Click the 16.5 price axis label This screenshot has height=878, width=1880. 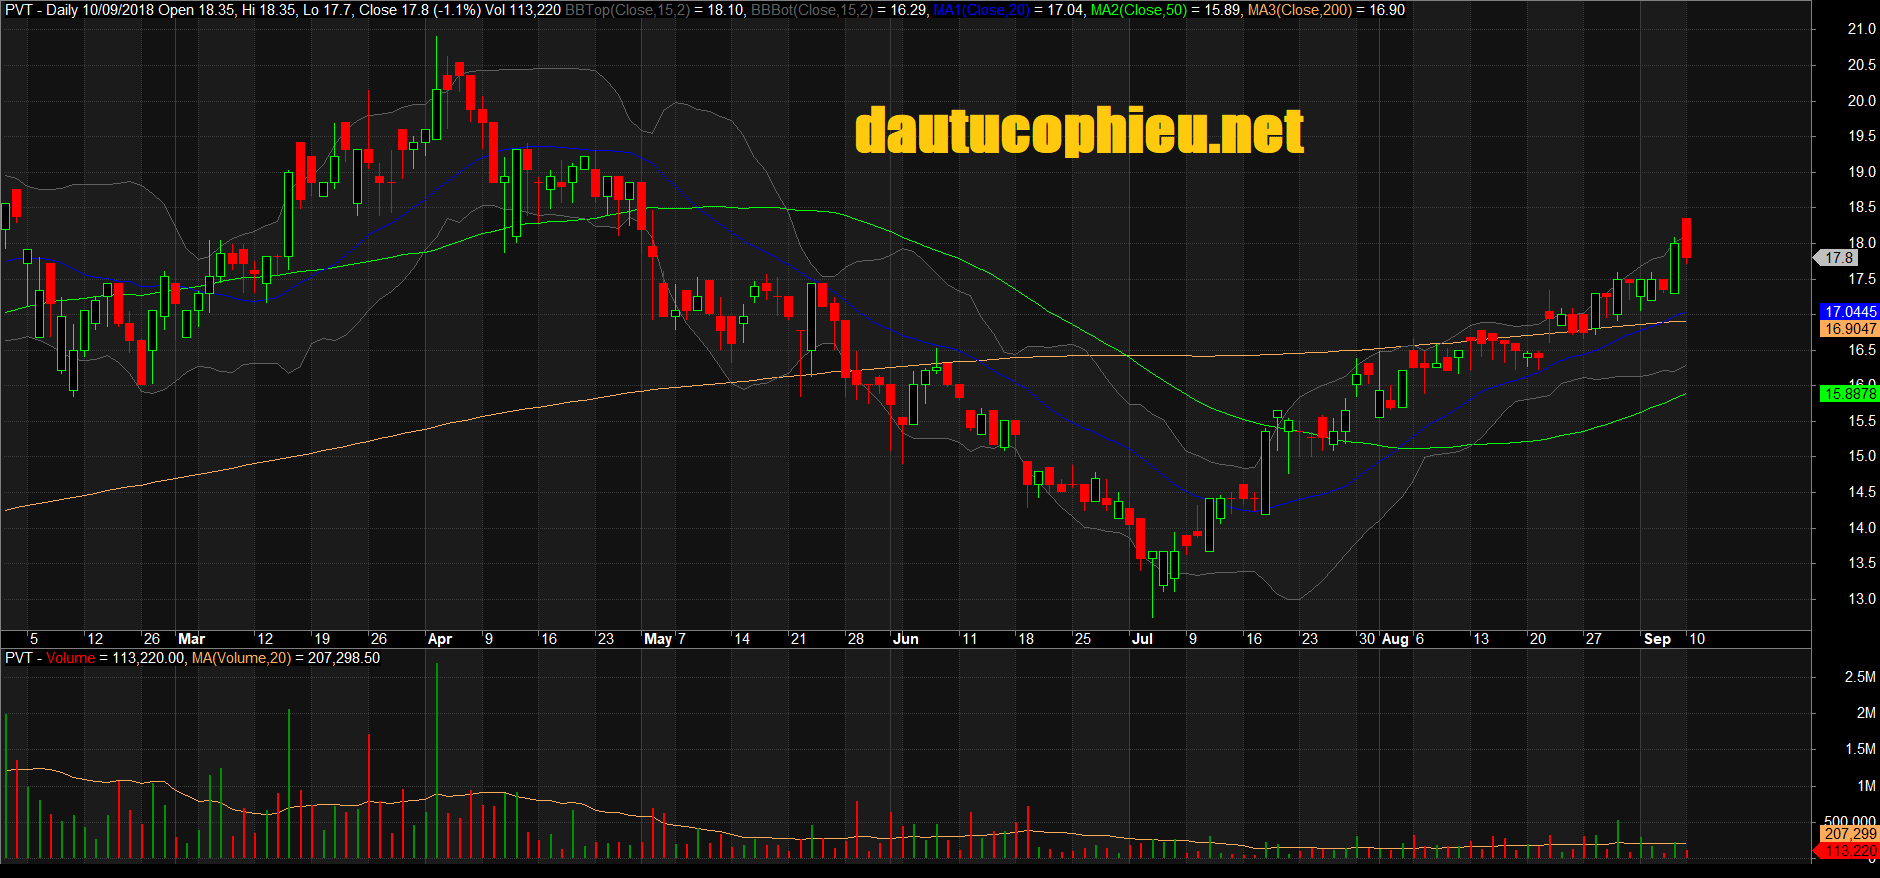(1862, 350)
